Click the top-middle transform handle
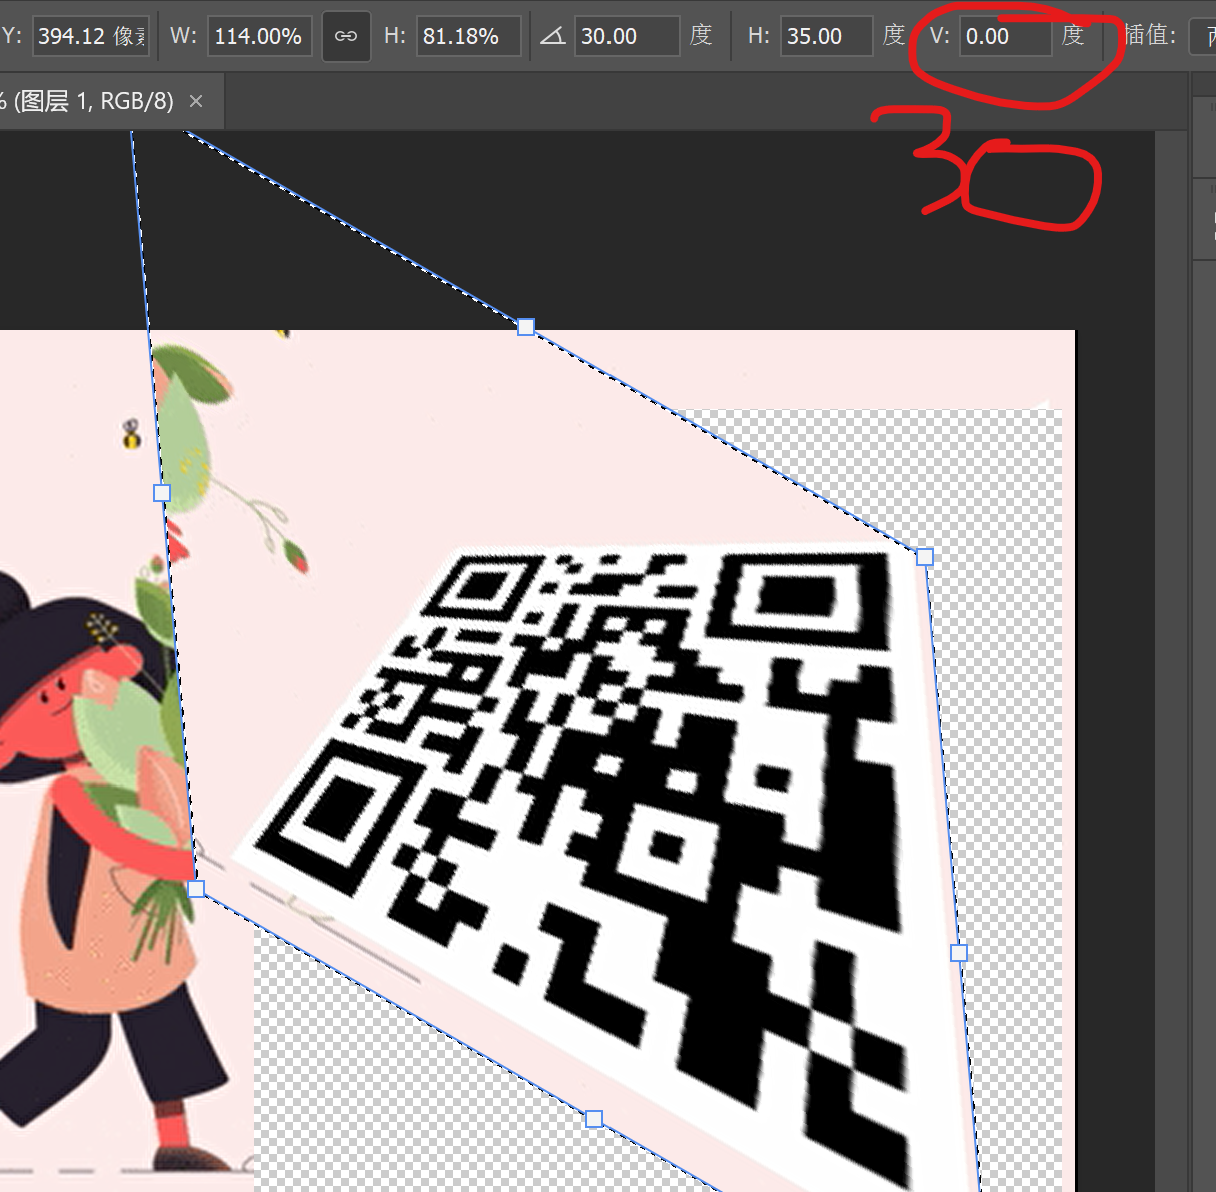The height and width of the screenshot is (1192, 1216). [526, 327]
